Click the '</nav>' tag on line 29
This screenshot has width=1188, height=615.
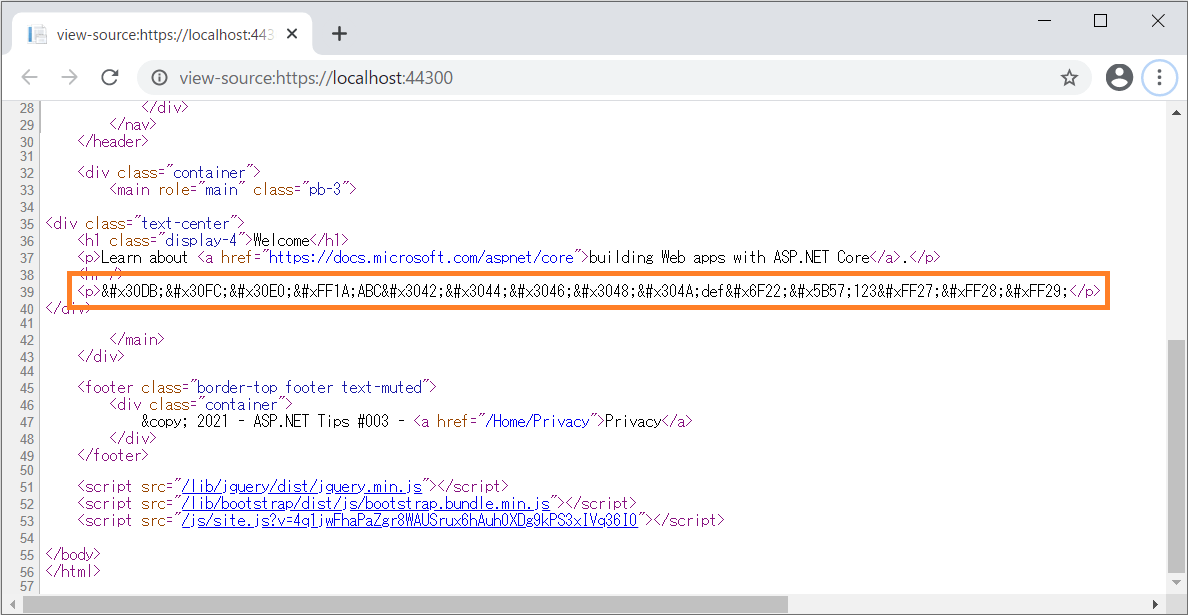pyautogui.click(x=133, y=124)
